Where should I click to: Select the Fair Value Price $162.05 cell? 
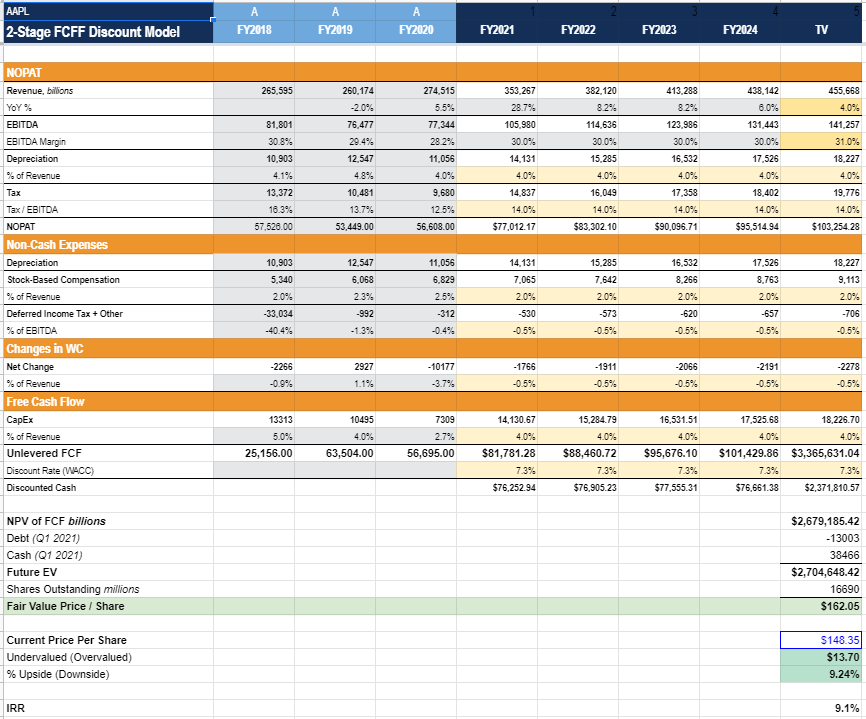point(822,606)
